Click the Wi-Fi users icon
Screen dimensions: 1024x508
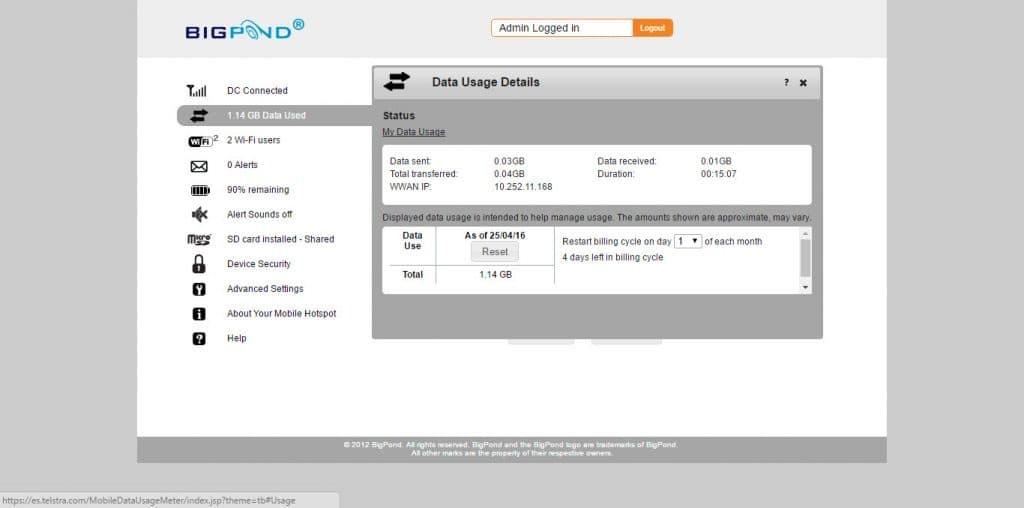pos(201,141)
